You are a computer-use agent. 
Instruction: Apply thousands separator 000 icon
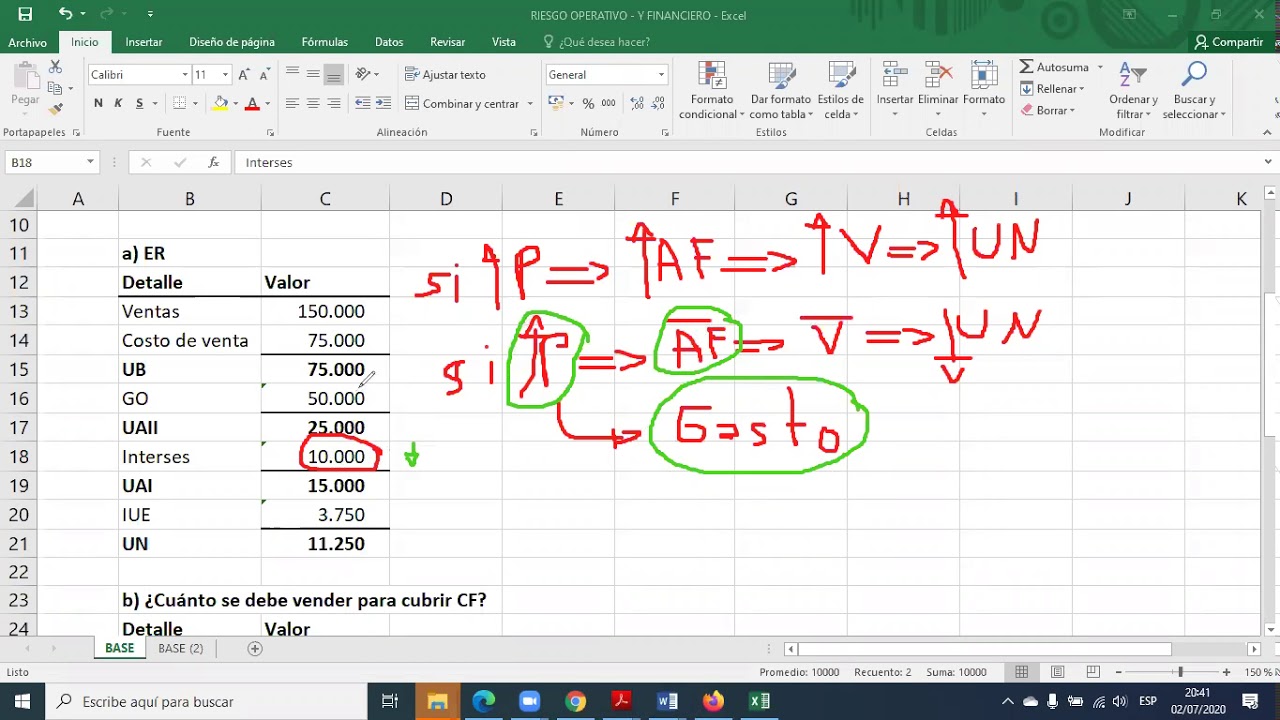(609, 103)
